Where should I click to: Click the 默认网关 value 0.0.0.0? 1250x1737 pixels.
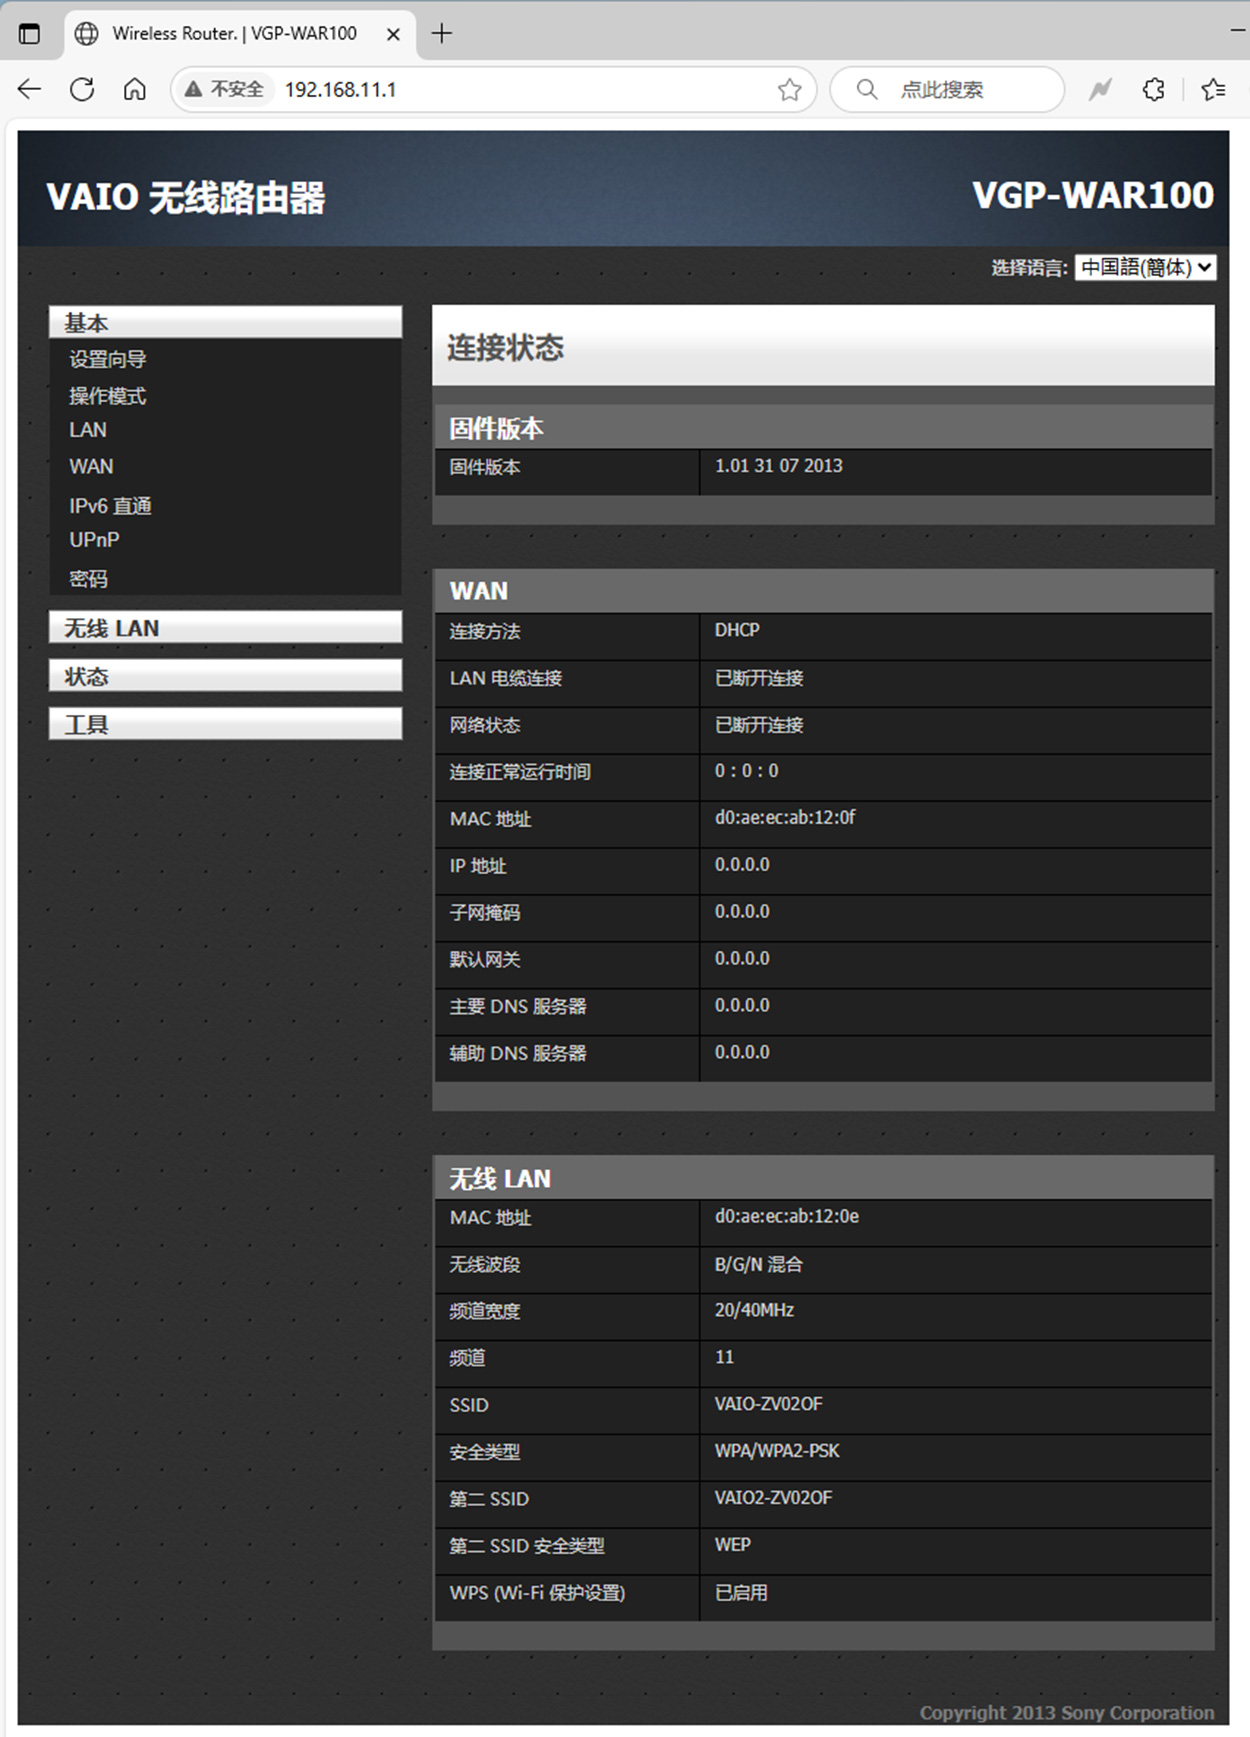pyautogui.click(x=742, y=958)
